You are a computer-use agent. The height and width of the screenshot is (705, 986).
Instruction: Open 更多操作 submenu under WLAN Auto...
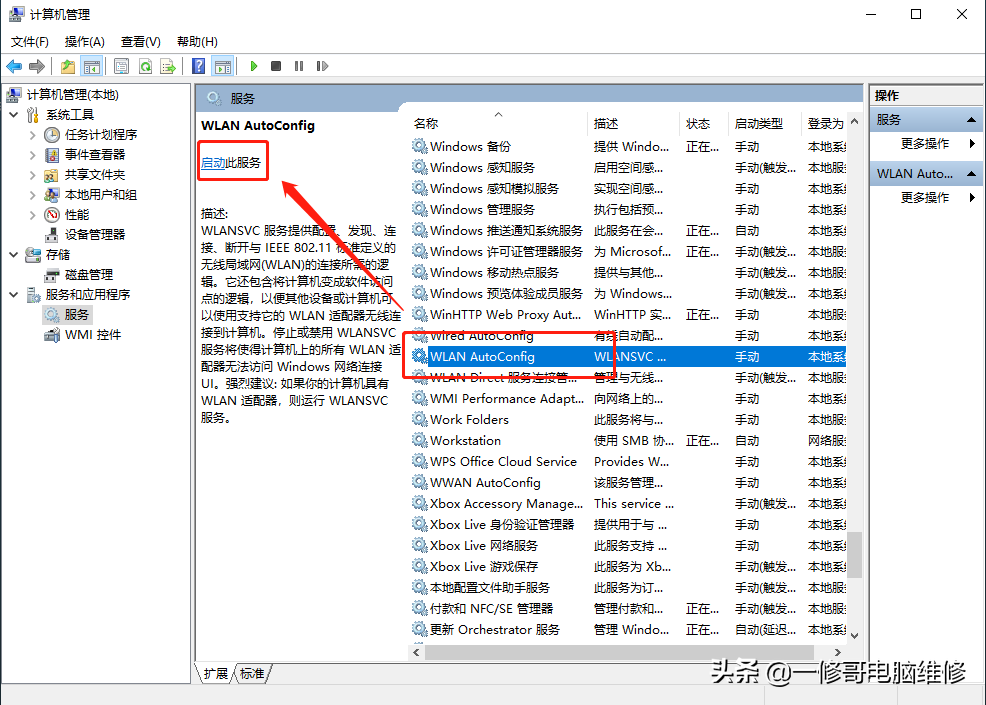point(925,197)
